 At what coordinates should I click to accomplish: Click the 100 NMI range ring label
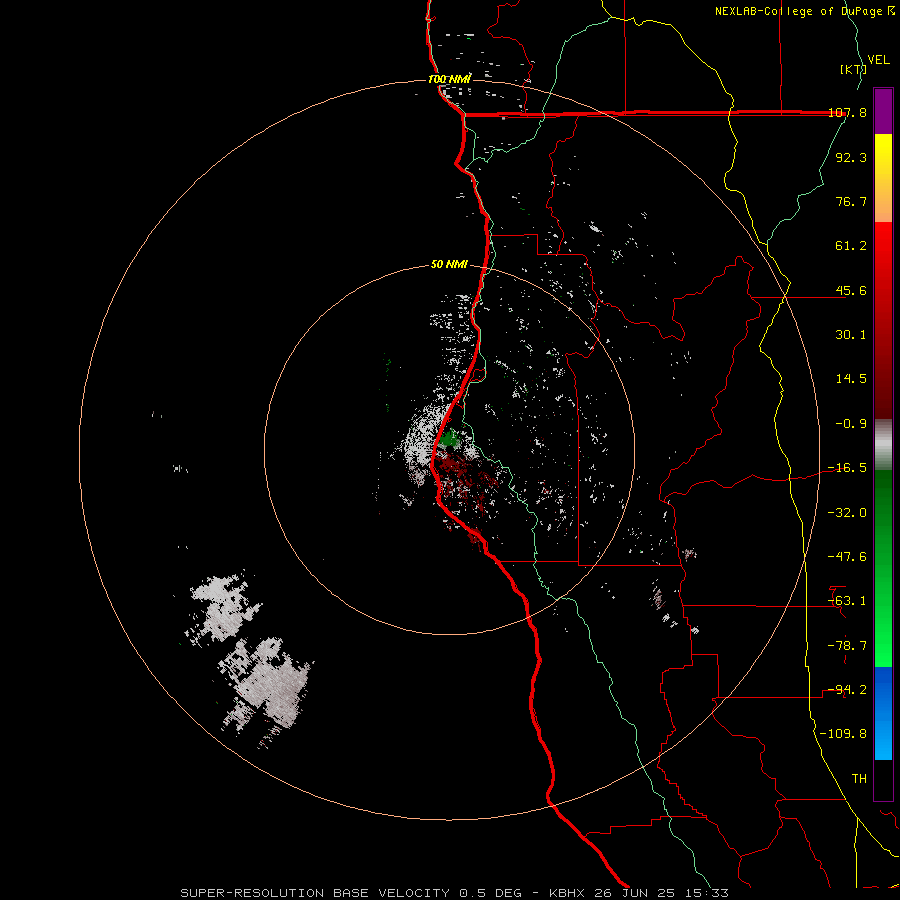click(449, 79)
